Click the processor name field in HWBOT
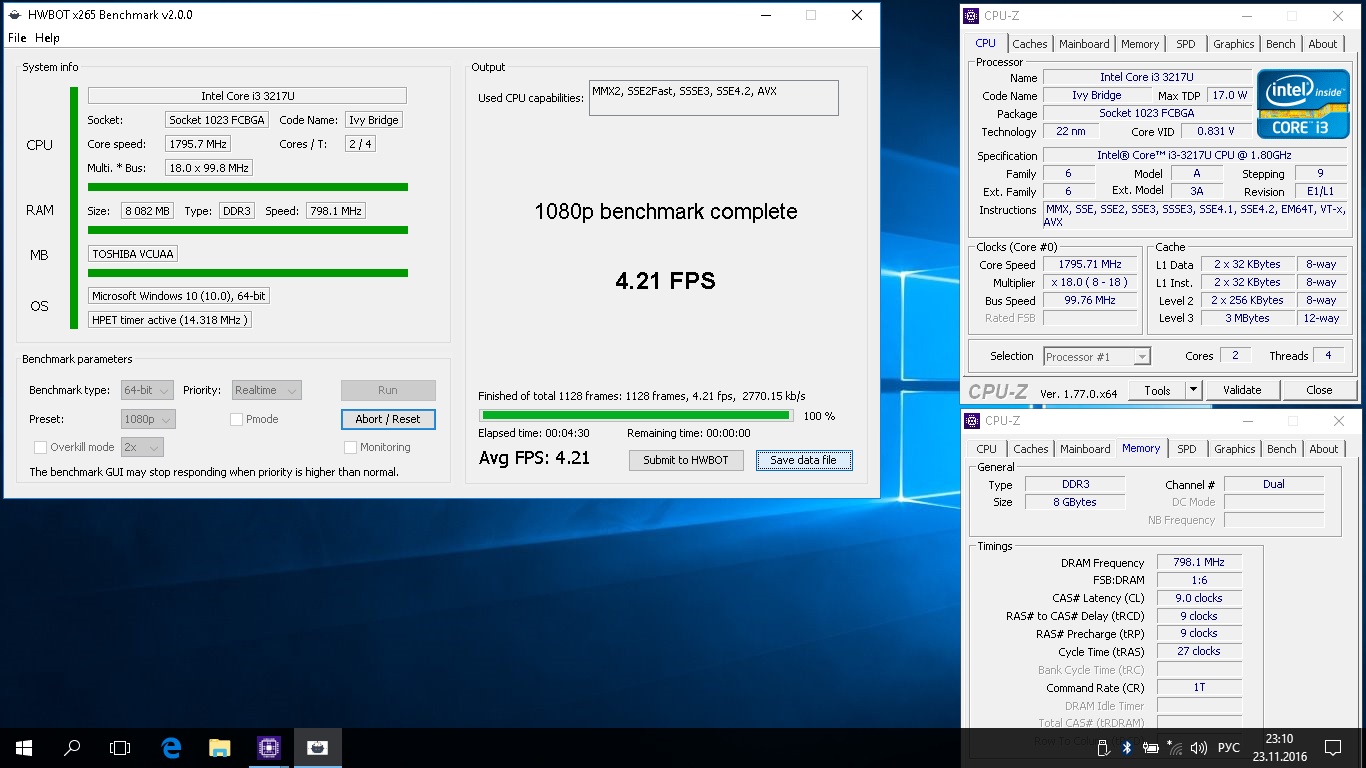 point(247,96)
